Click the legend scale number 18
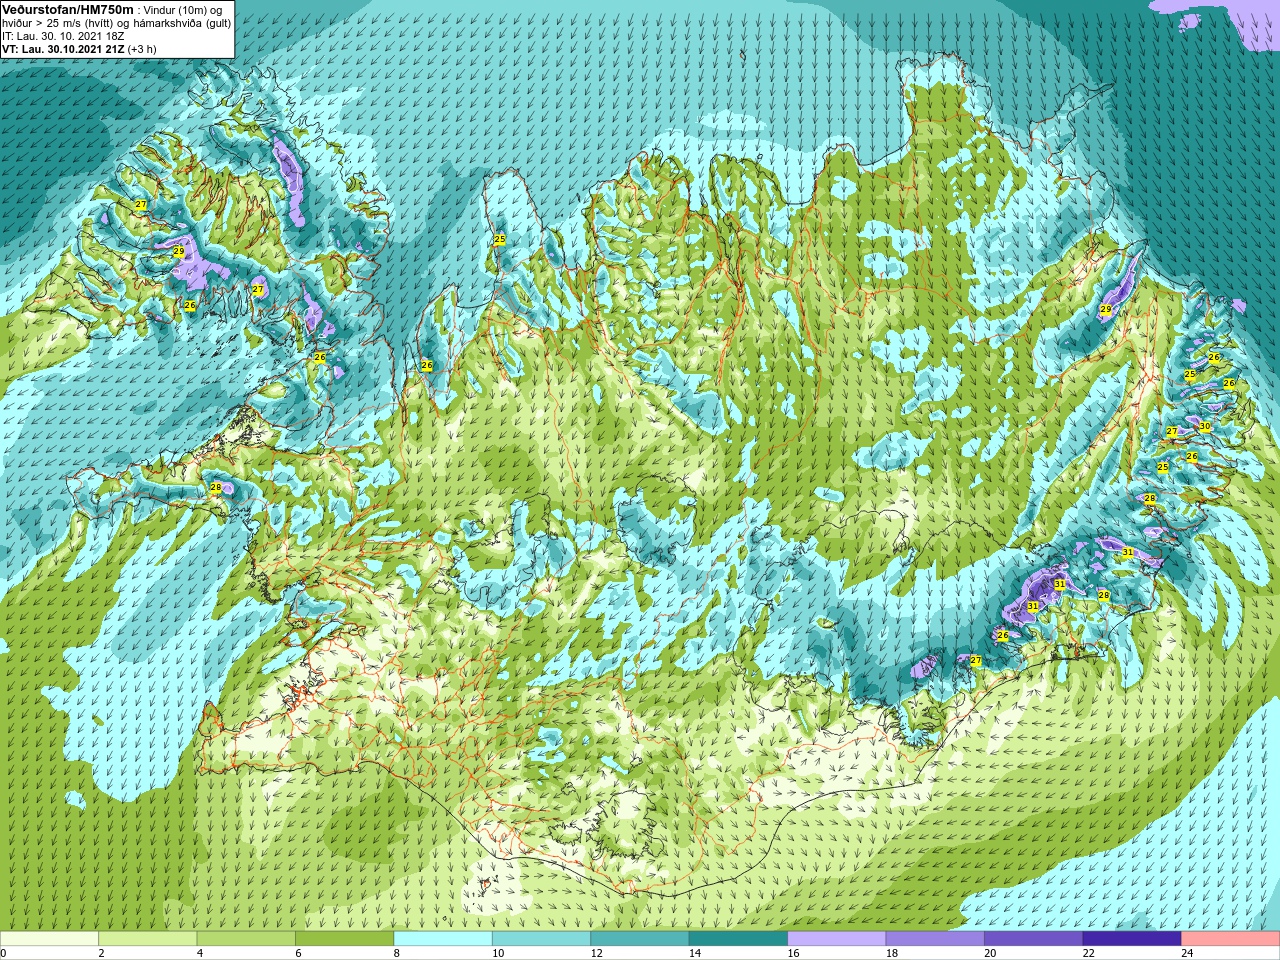The width and height of the screenshot is (1280, 960). 892,953
